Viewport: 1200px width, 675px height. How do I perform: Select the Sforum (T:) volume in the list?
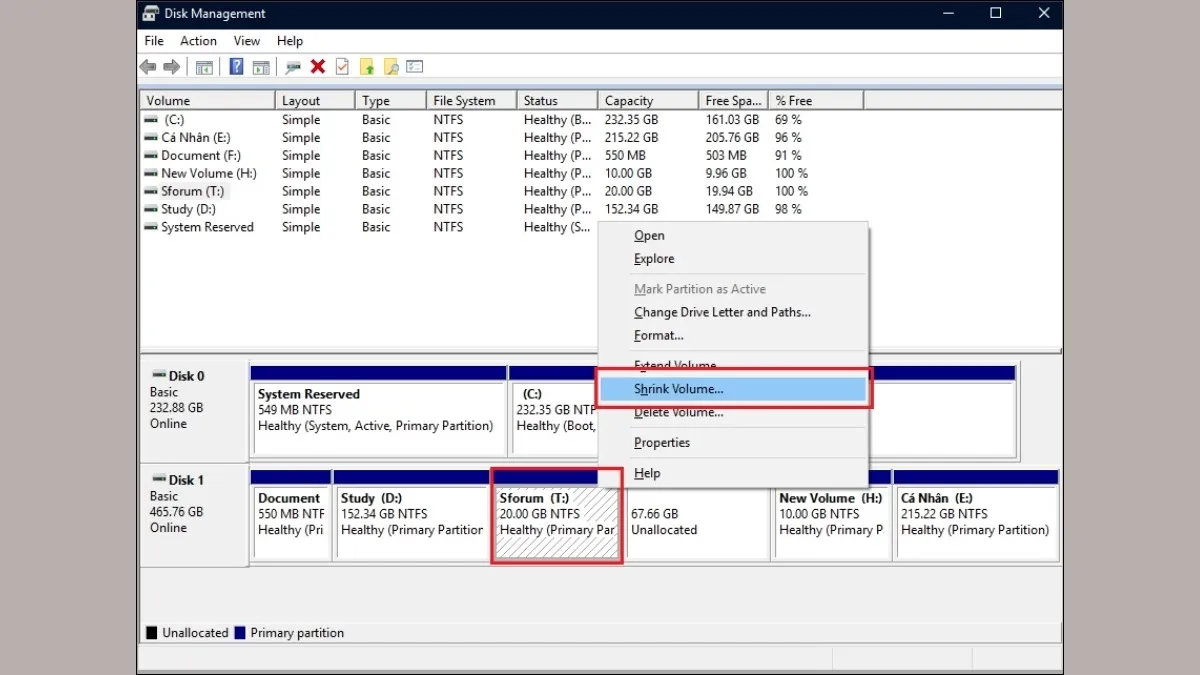click(192, 191)
